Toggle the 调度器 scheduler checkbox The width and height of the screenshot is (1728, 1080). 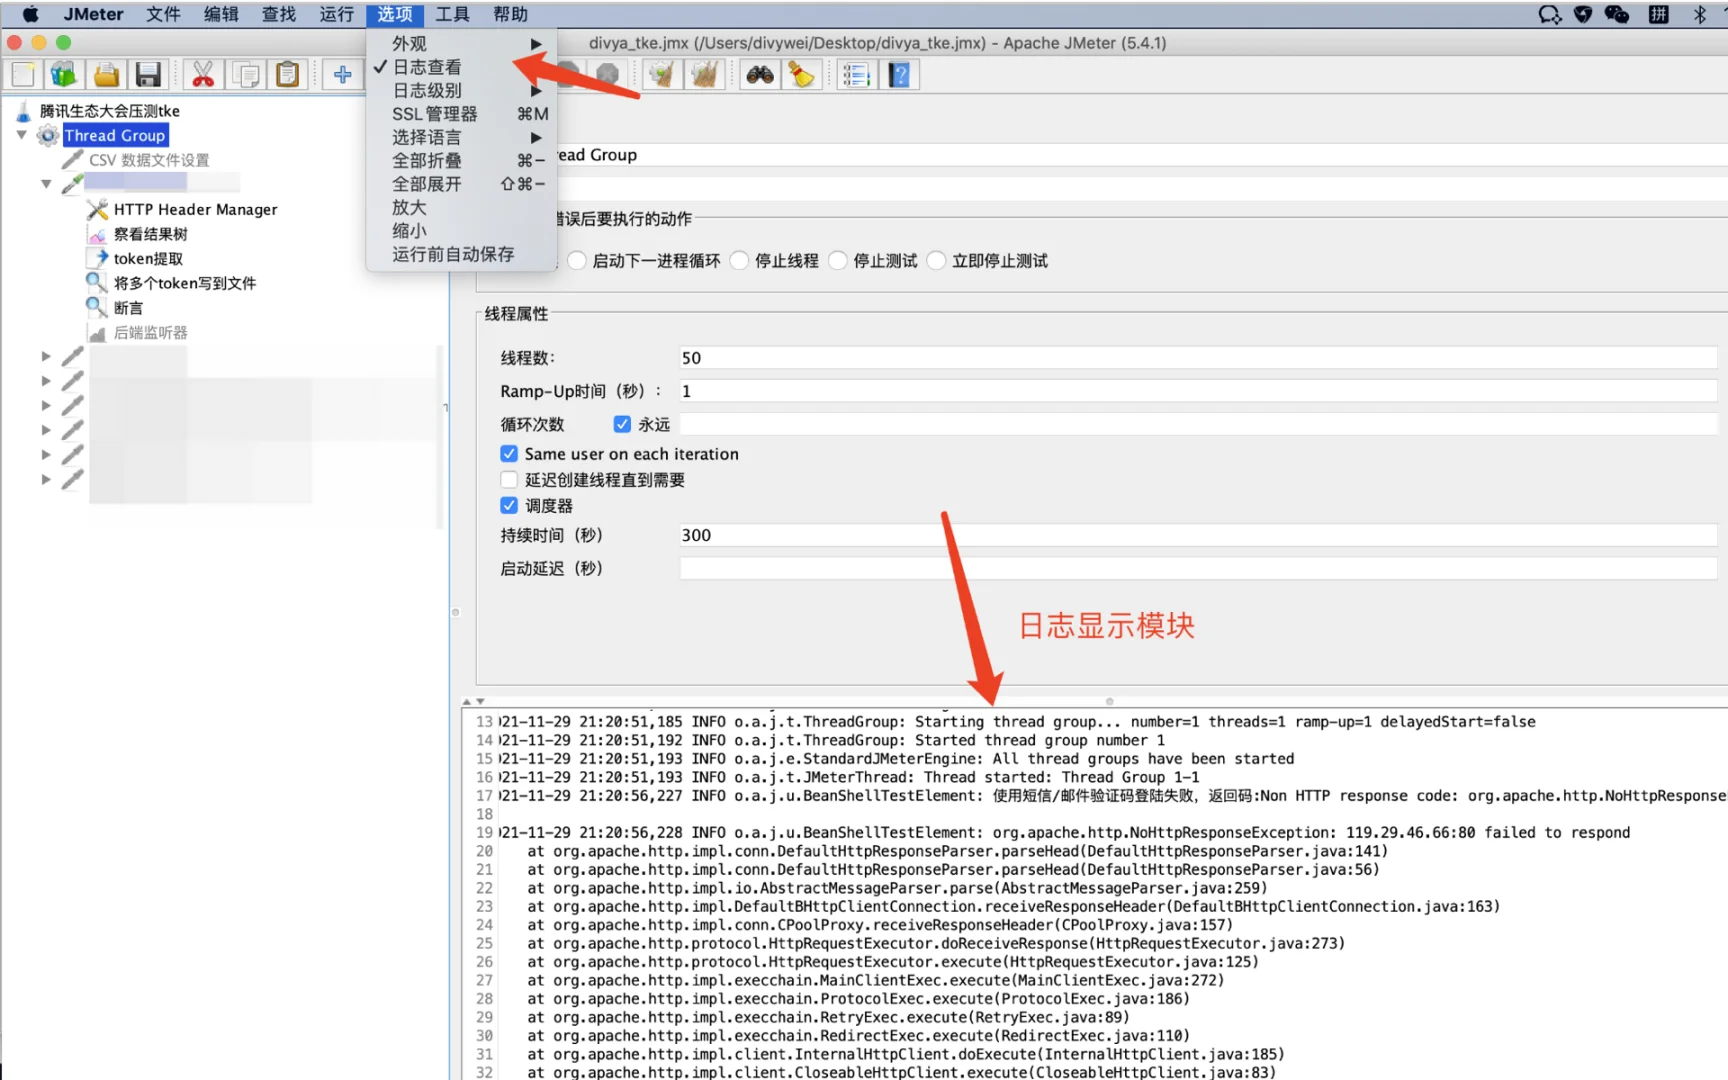(509, 506)
